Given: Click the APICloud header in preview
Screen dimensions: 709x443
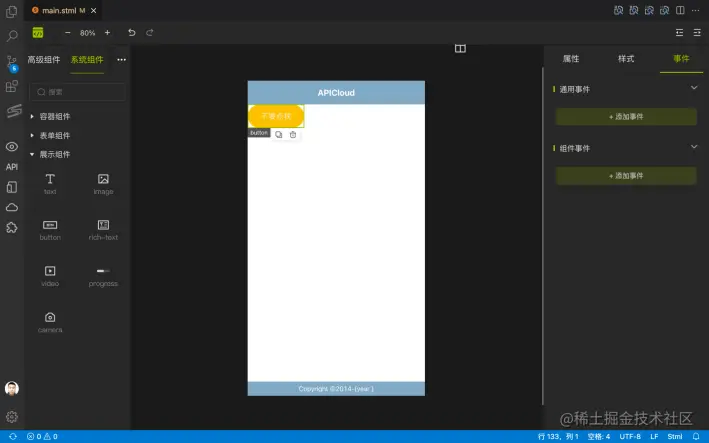Looking at the screenshot, I should [x=336, y=93].
